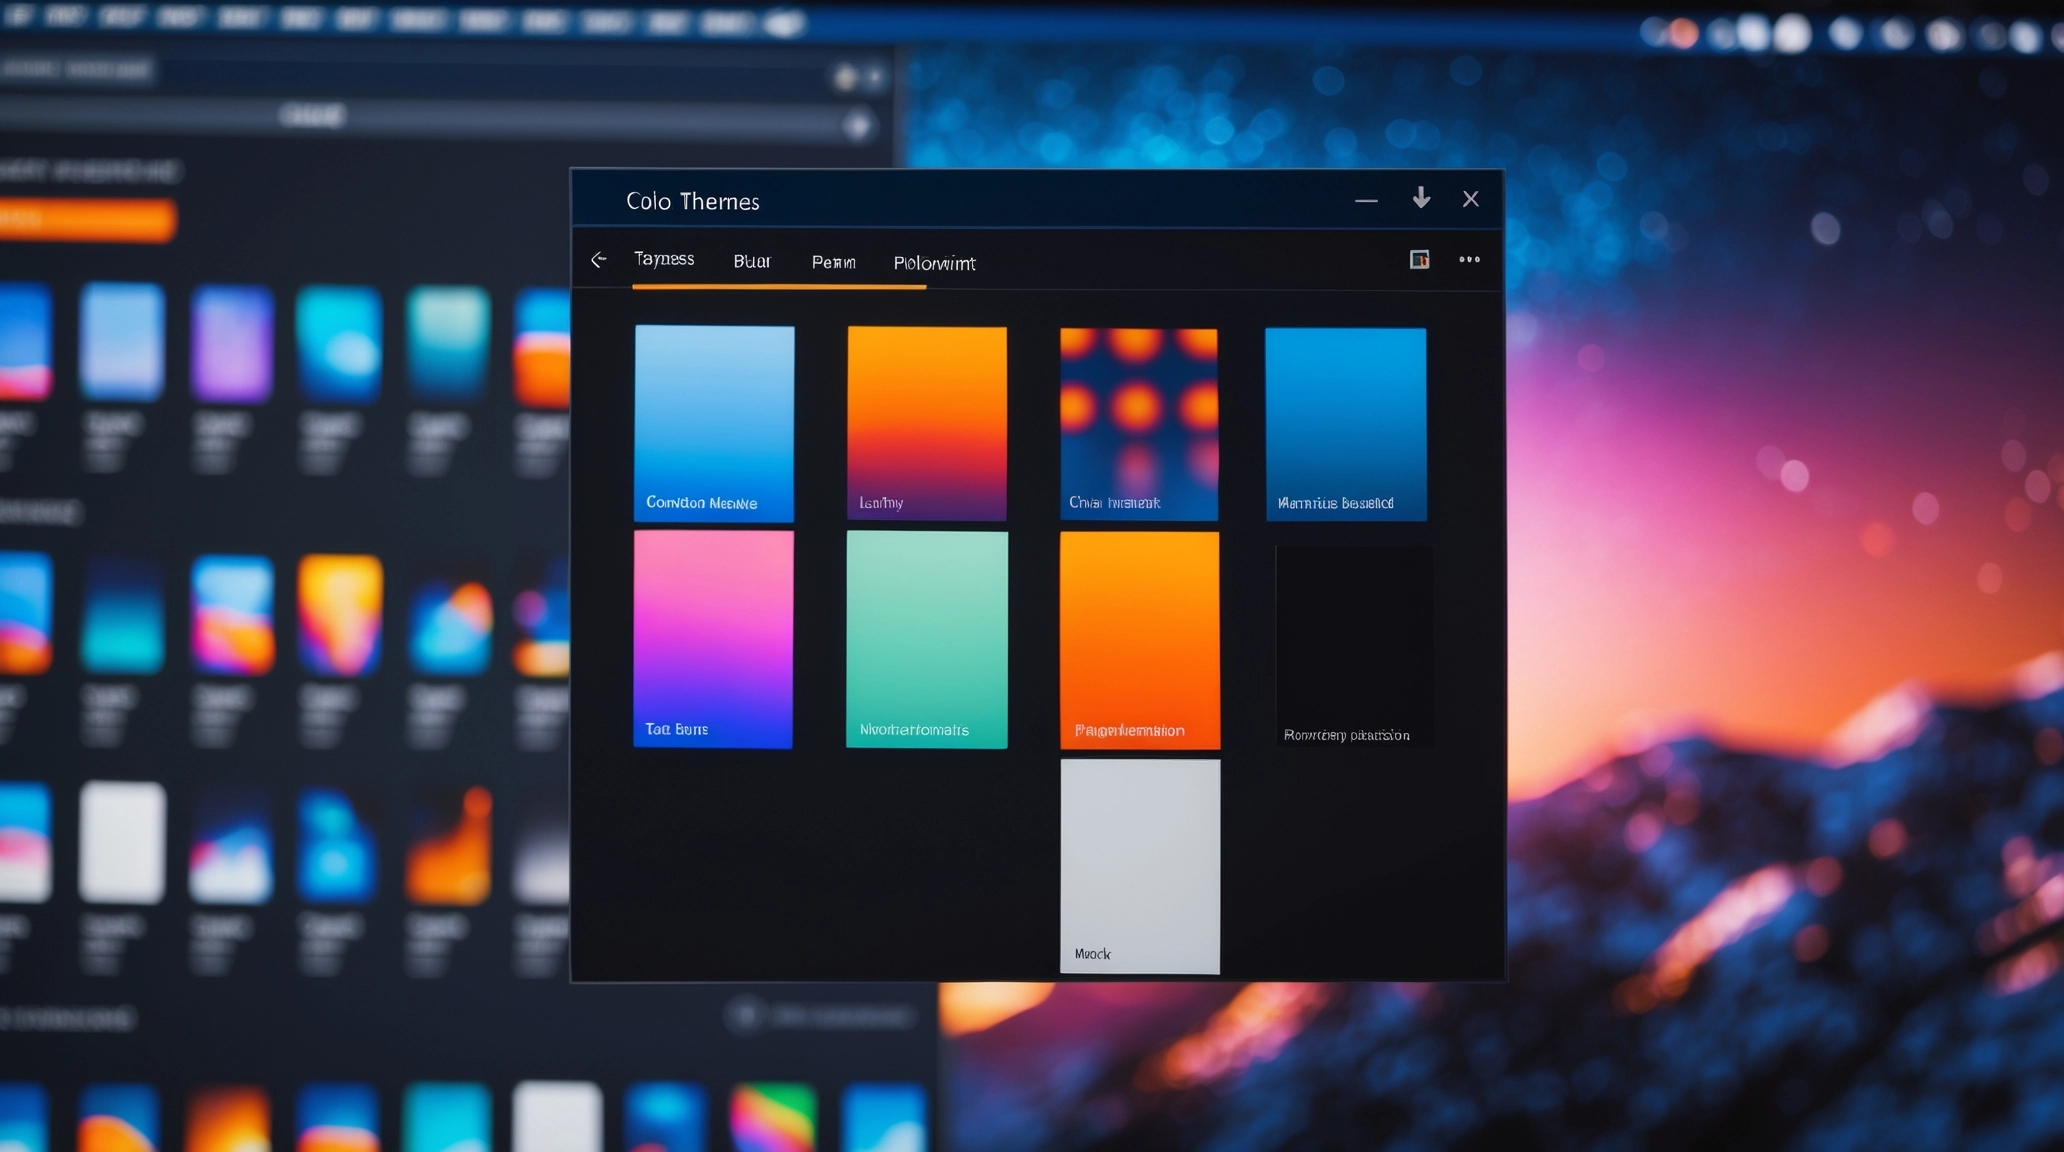This screenshot has width=2064, height=1152.
Task: Click the layout panel icon beside more options
Action: pyautogui.click(x=1419, y=260)
